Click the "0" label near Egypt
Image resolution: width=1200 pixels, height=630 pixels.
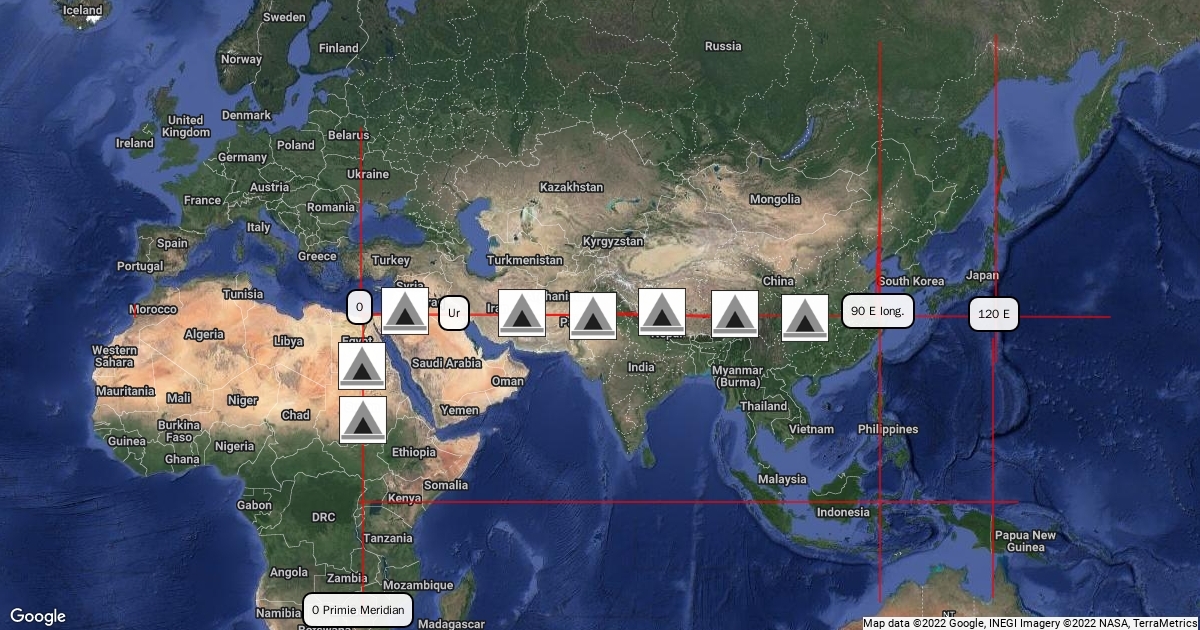coord(359,306)
